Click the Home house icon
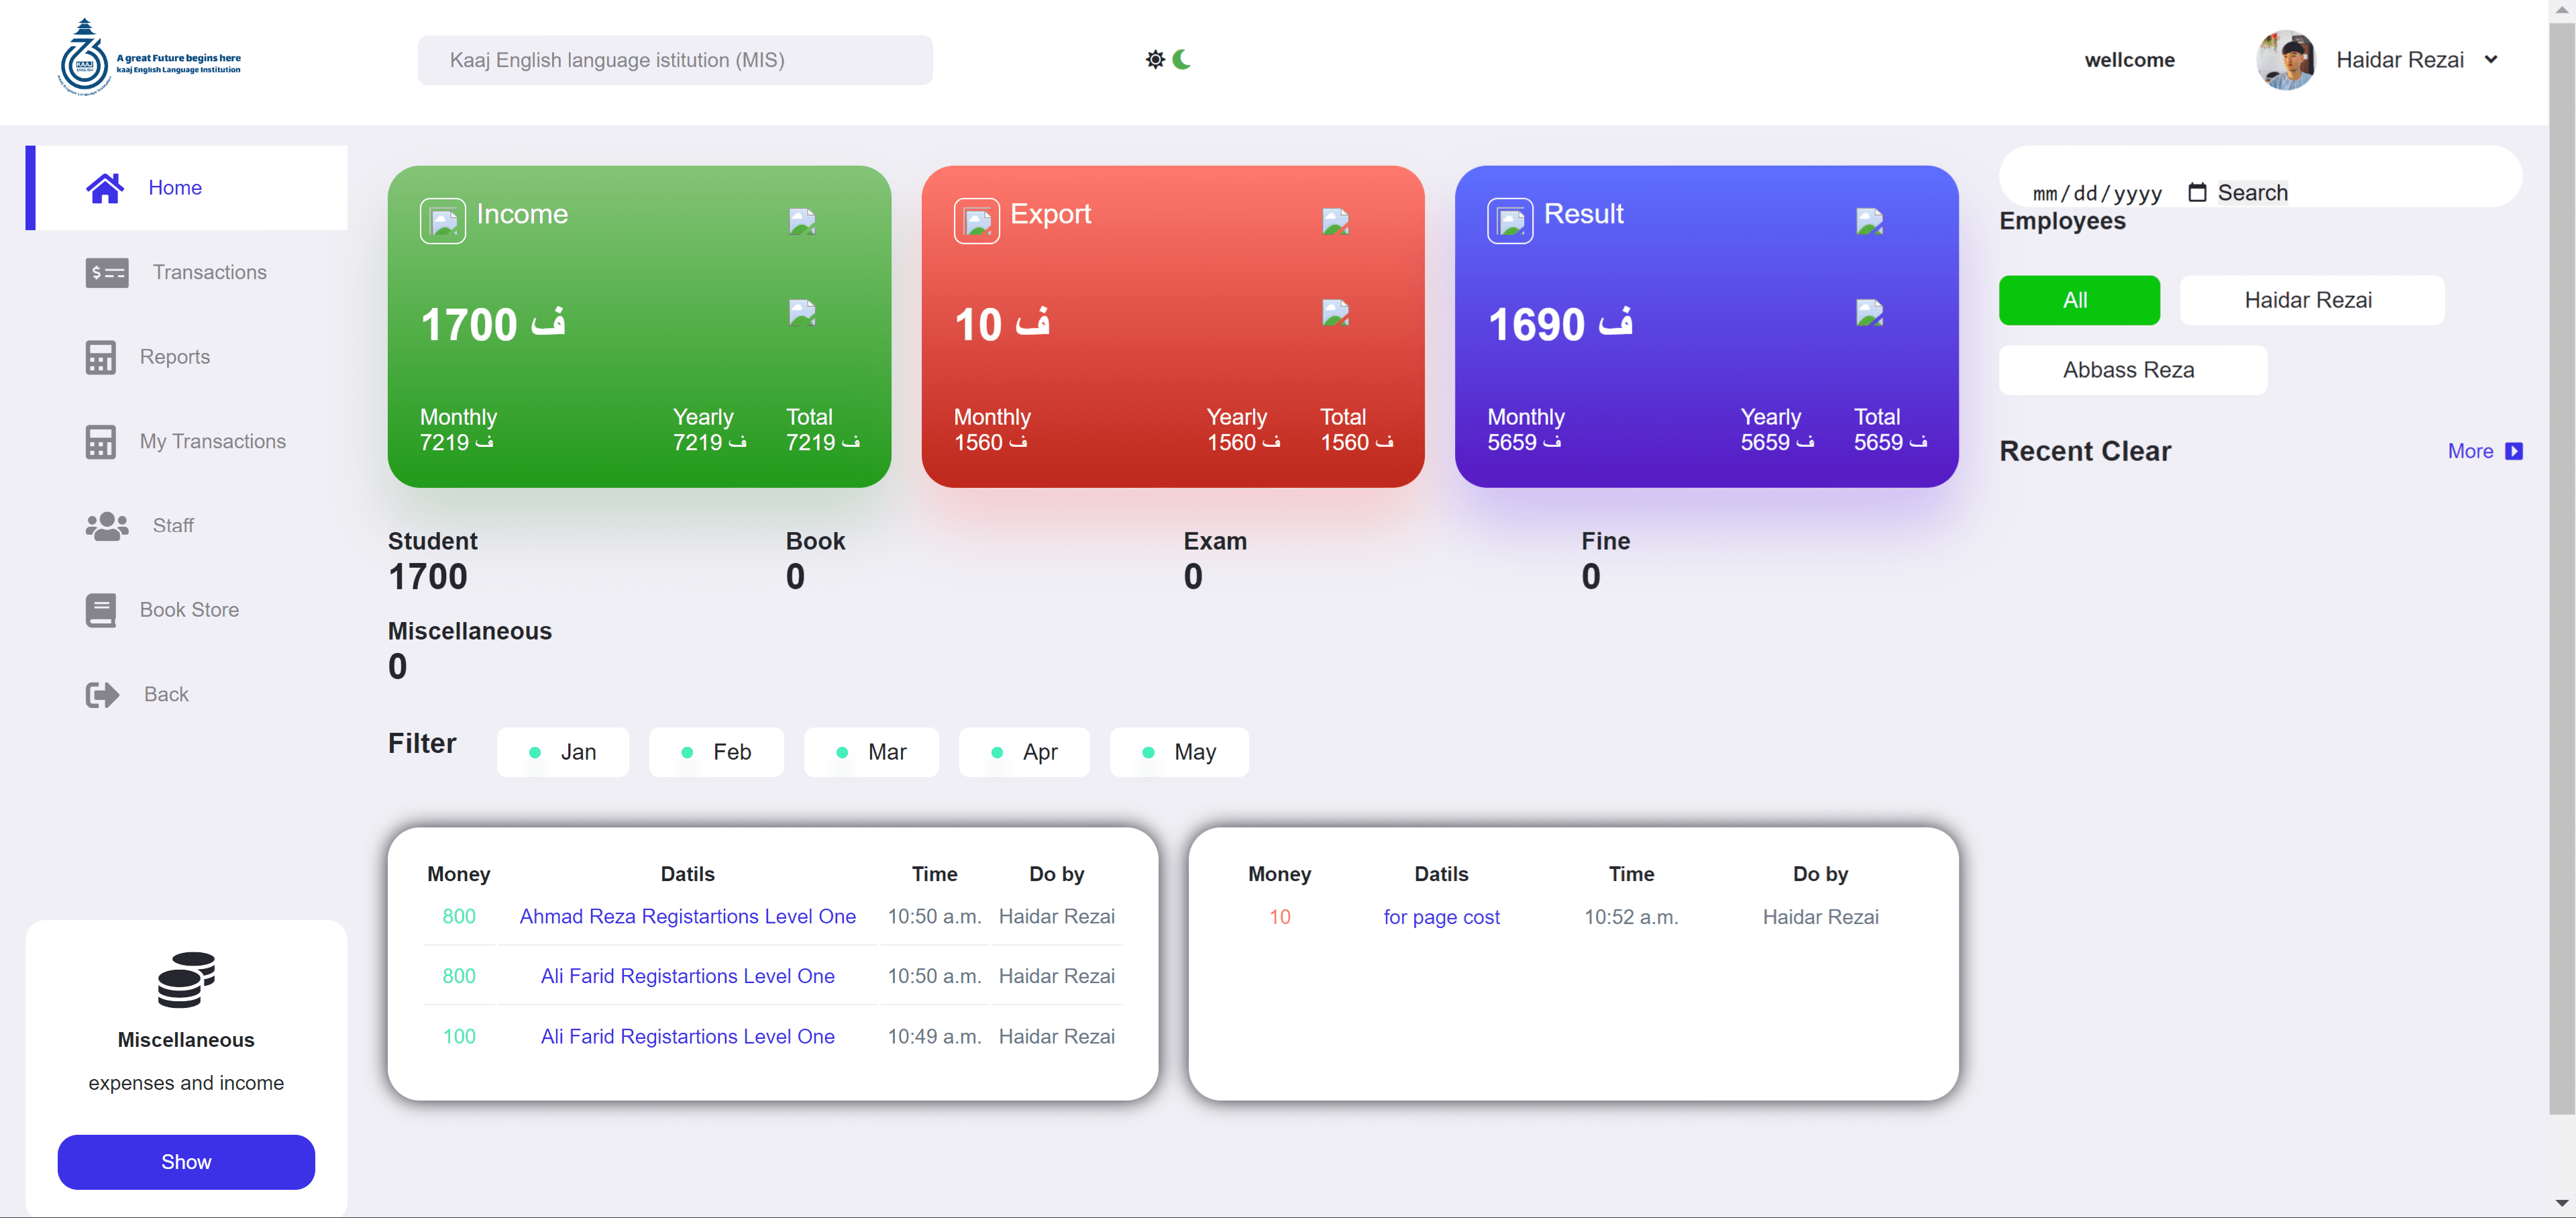The width and height of the screenshot is (2576, 1218). click(105, 188)
